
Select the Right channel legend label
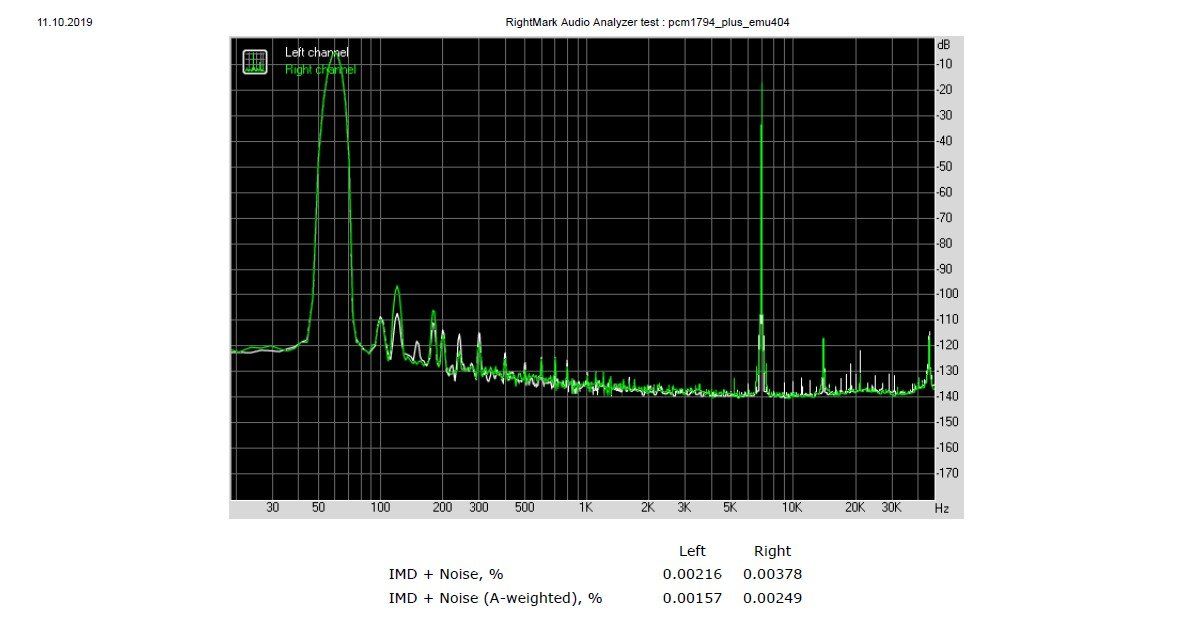[x=320, y=69]
